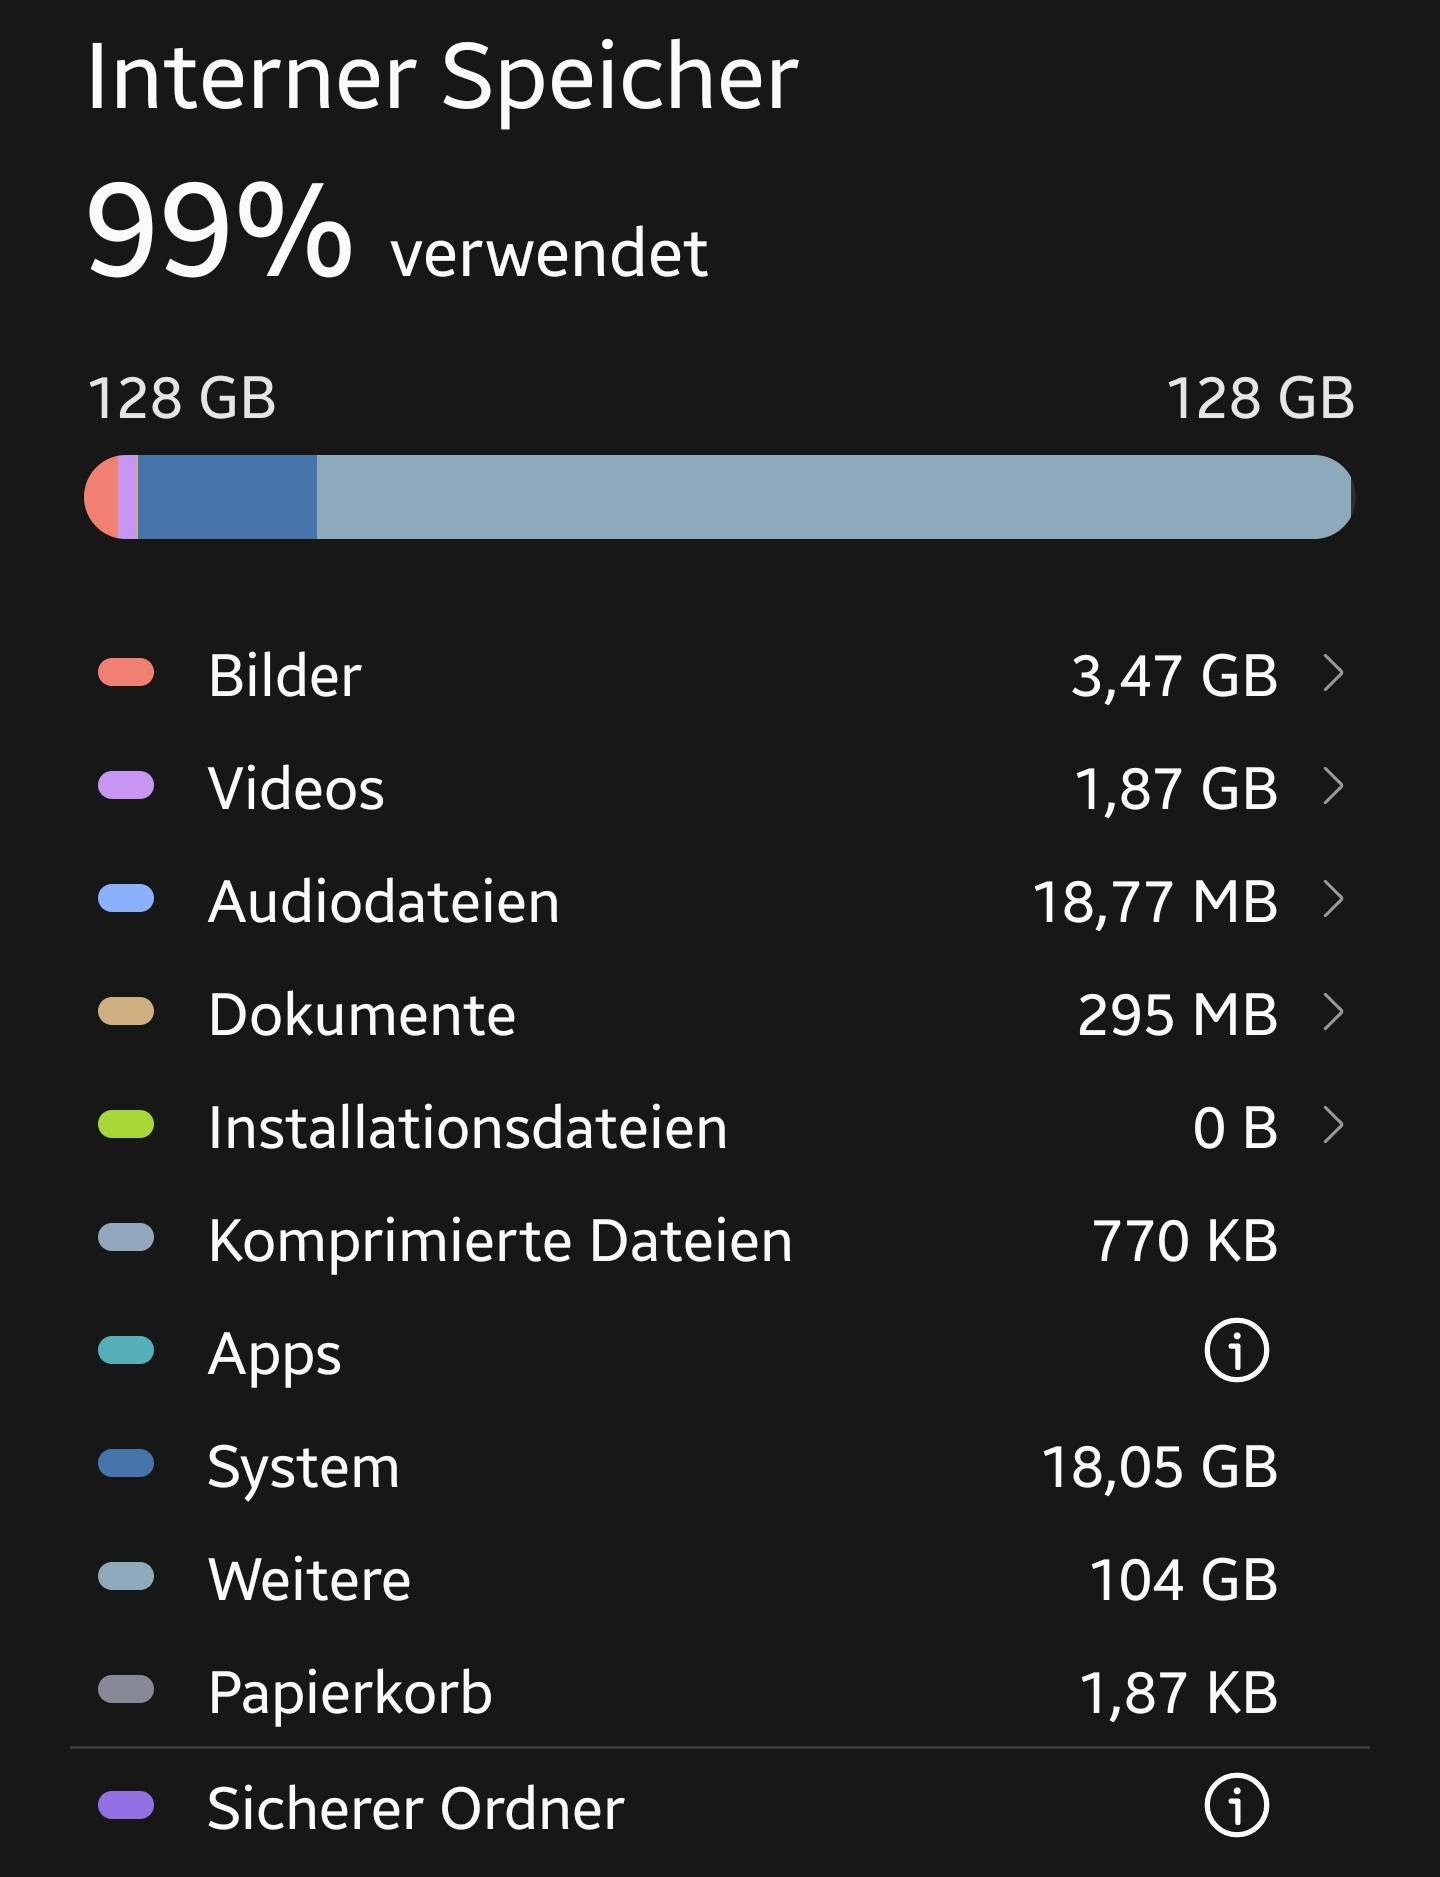Click the 104 GB Weitere value
The image size is (1440, 1877).
(1183, 1580)
